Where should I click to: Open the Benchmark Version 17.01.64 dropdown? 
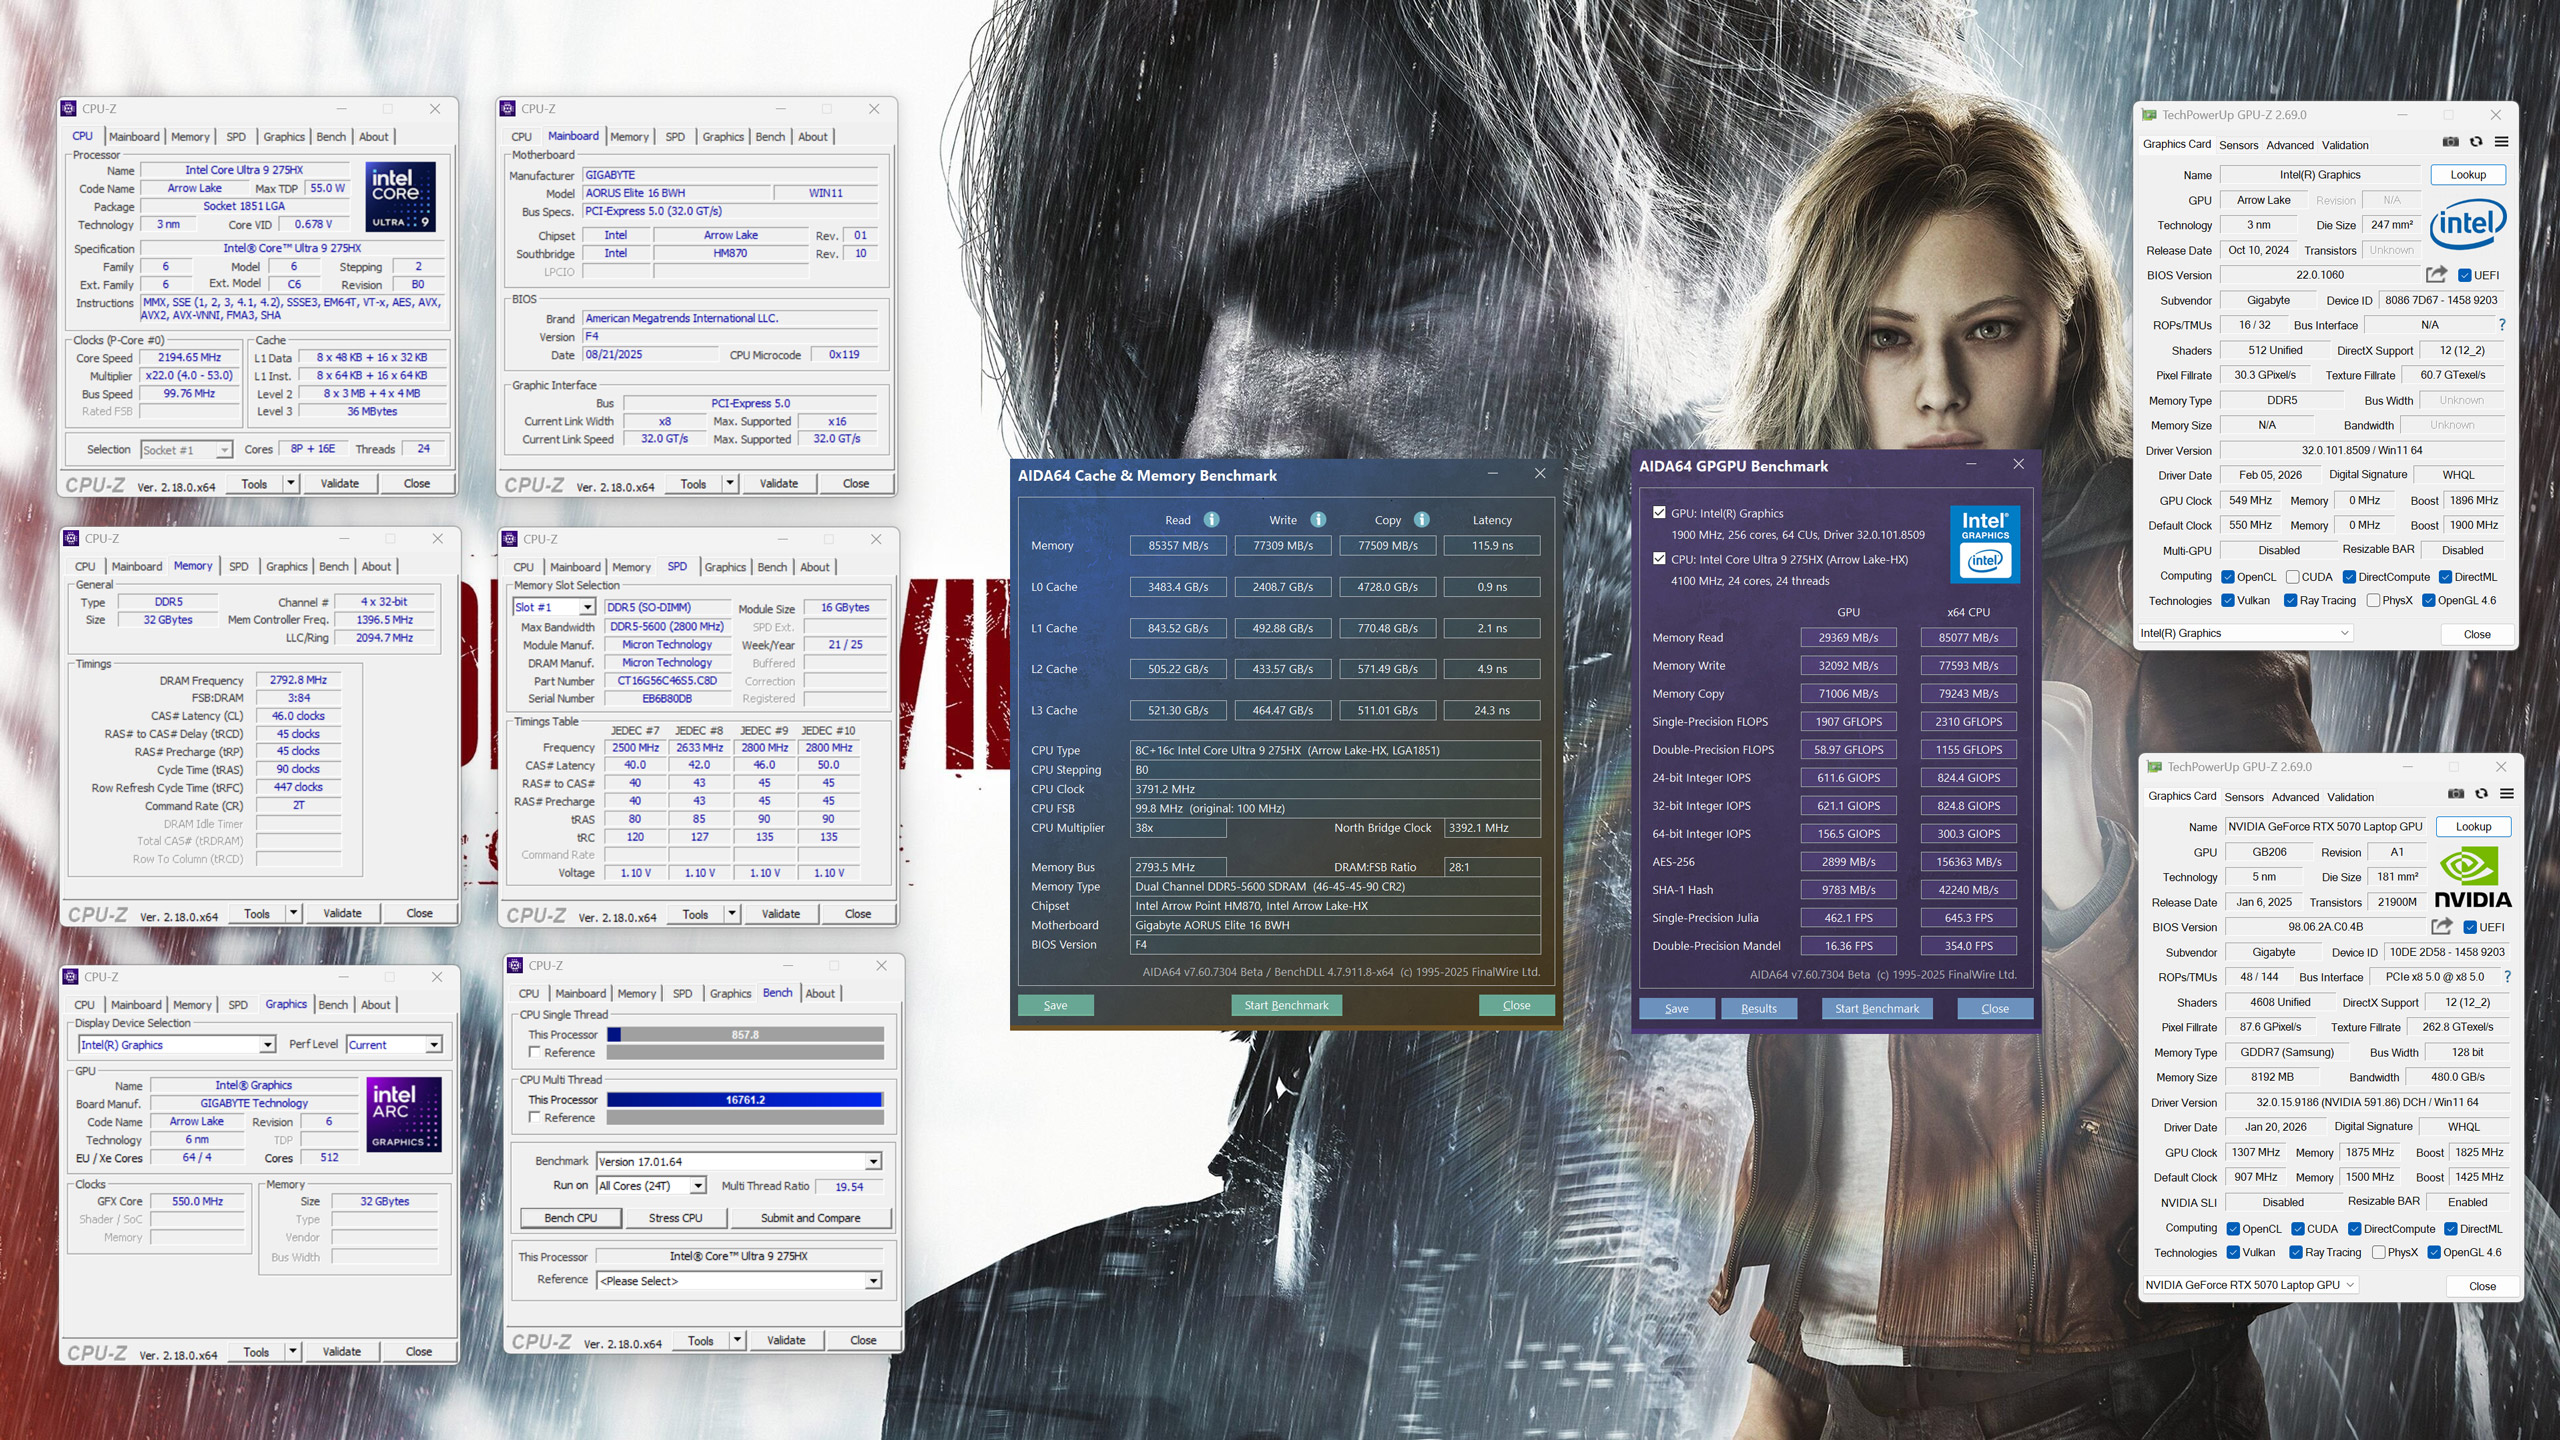coord(873,1162)
